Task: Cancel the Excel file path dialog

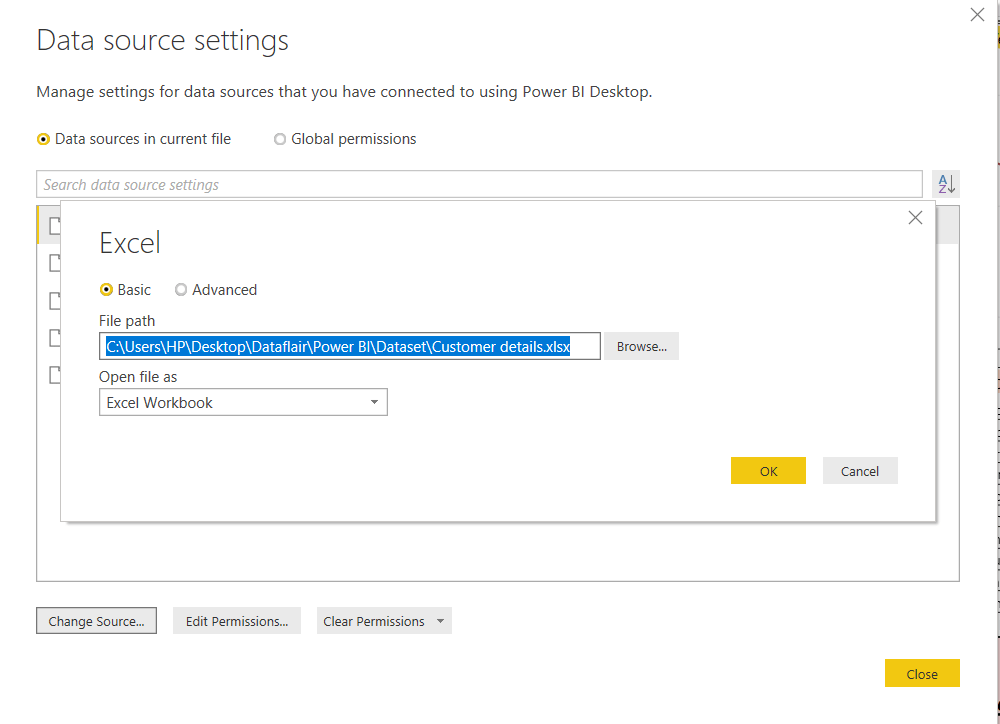Action: tap(860, 470)
